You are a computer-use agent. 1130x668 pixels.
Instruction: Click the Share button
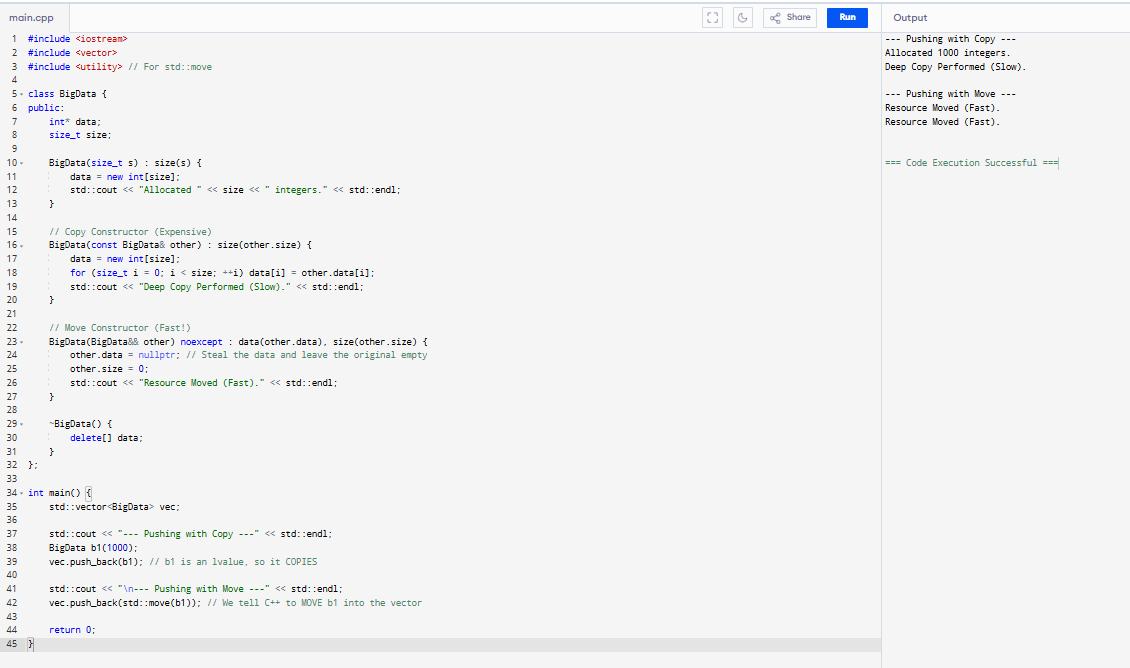(790, 18)
